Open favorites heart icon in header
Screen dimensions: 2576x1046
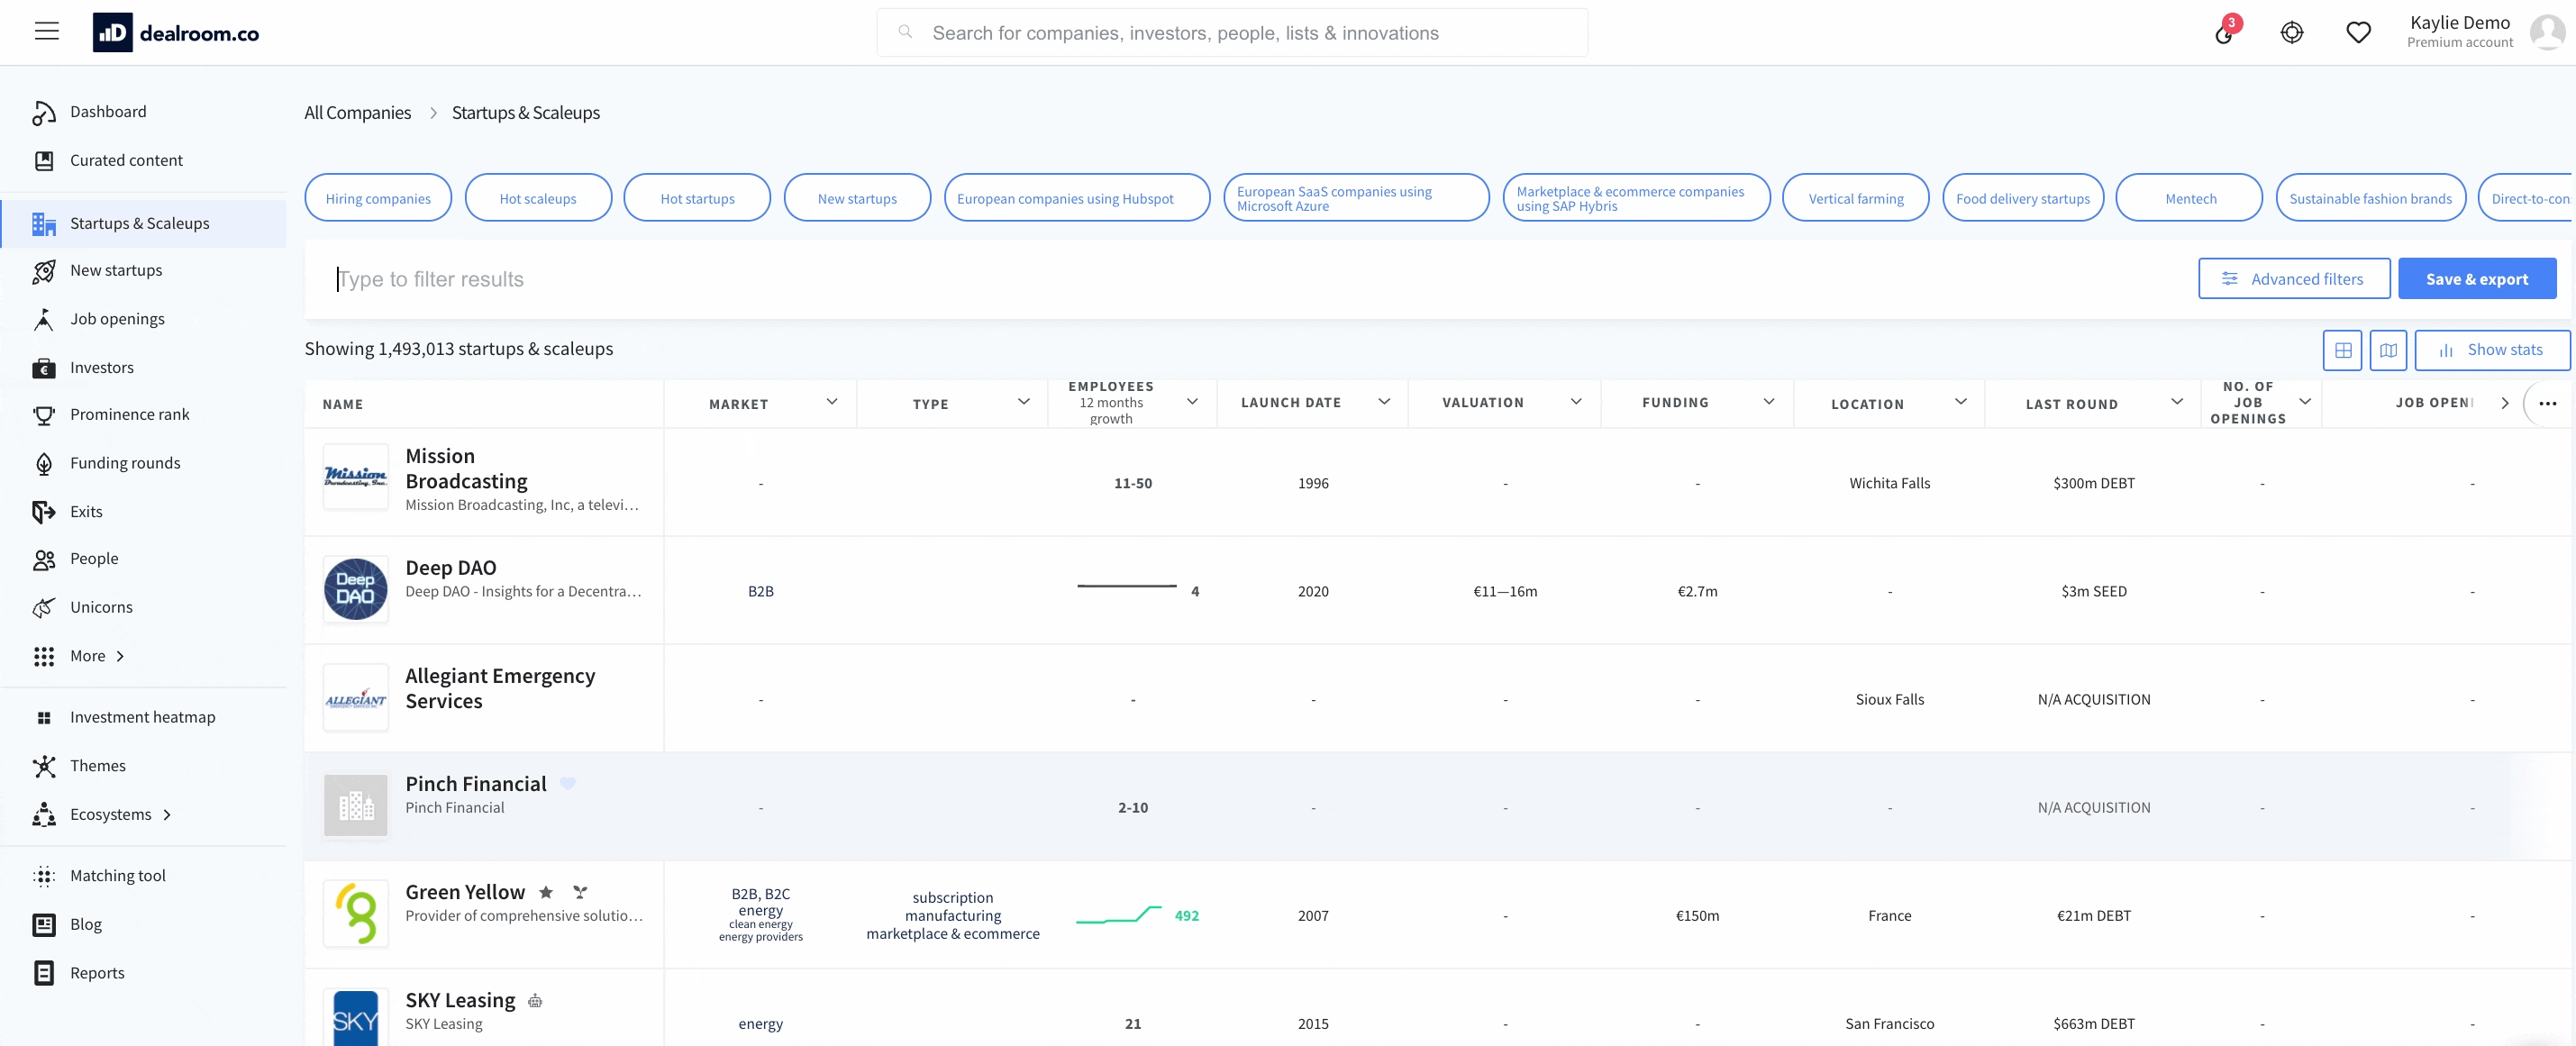tap(2358, 33)
